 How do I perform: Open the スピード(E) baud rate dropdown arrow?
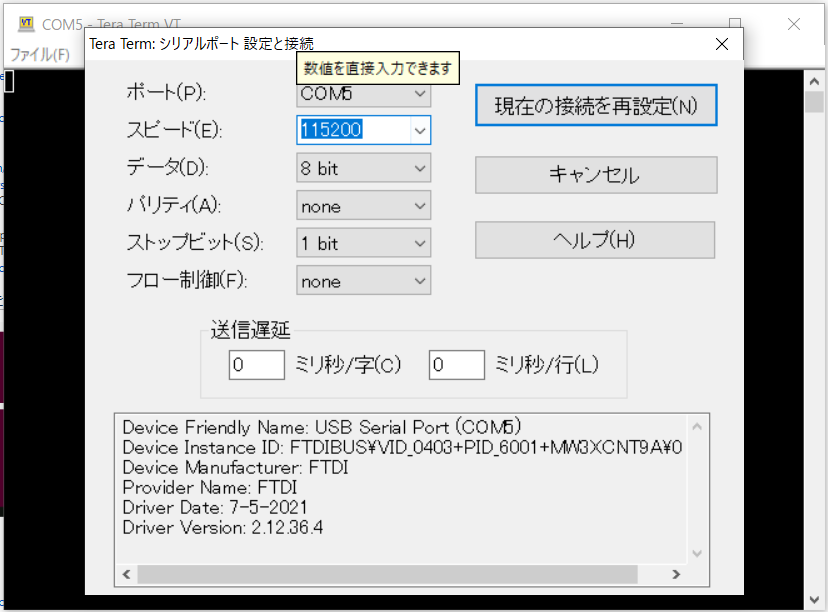(x=420, y=130)
